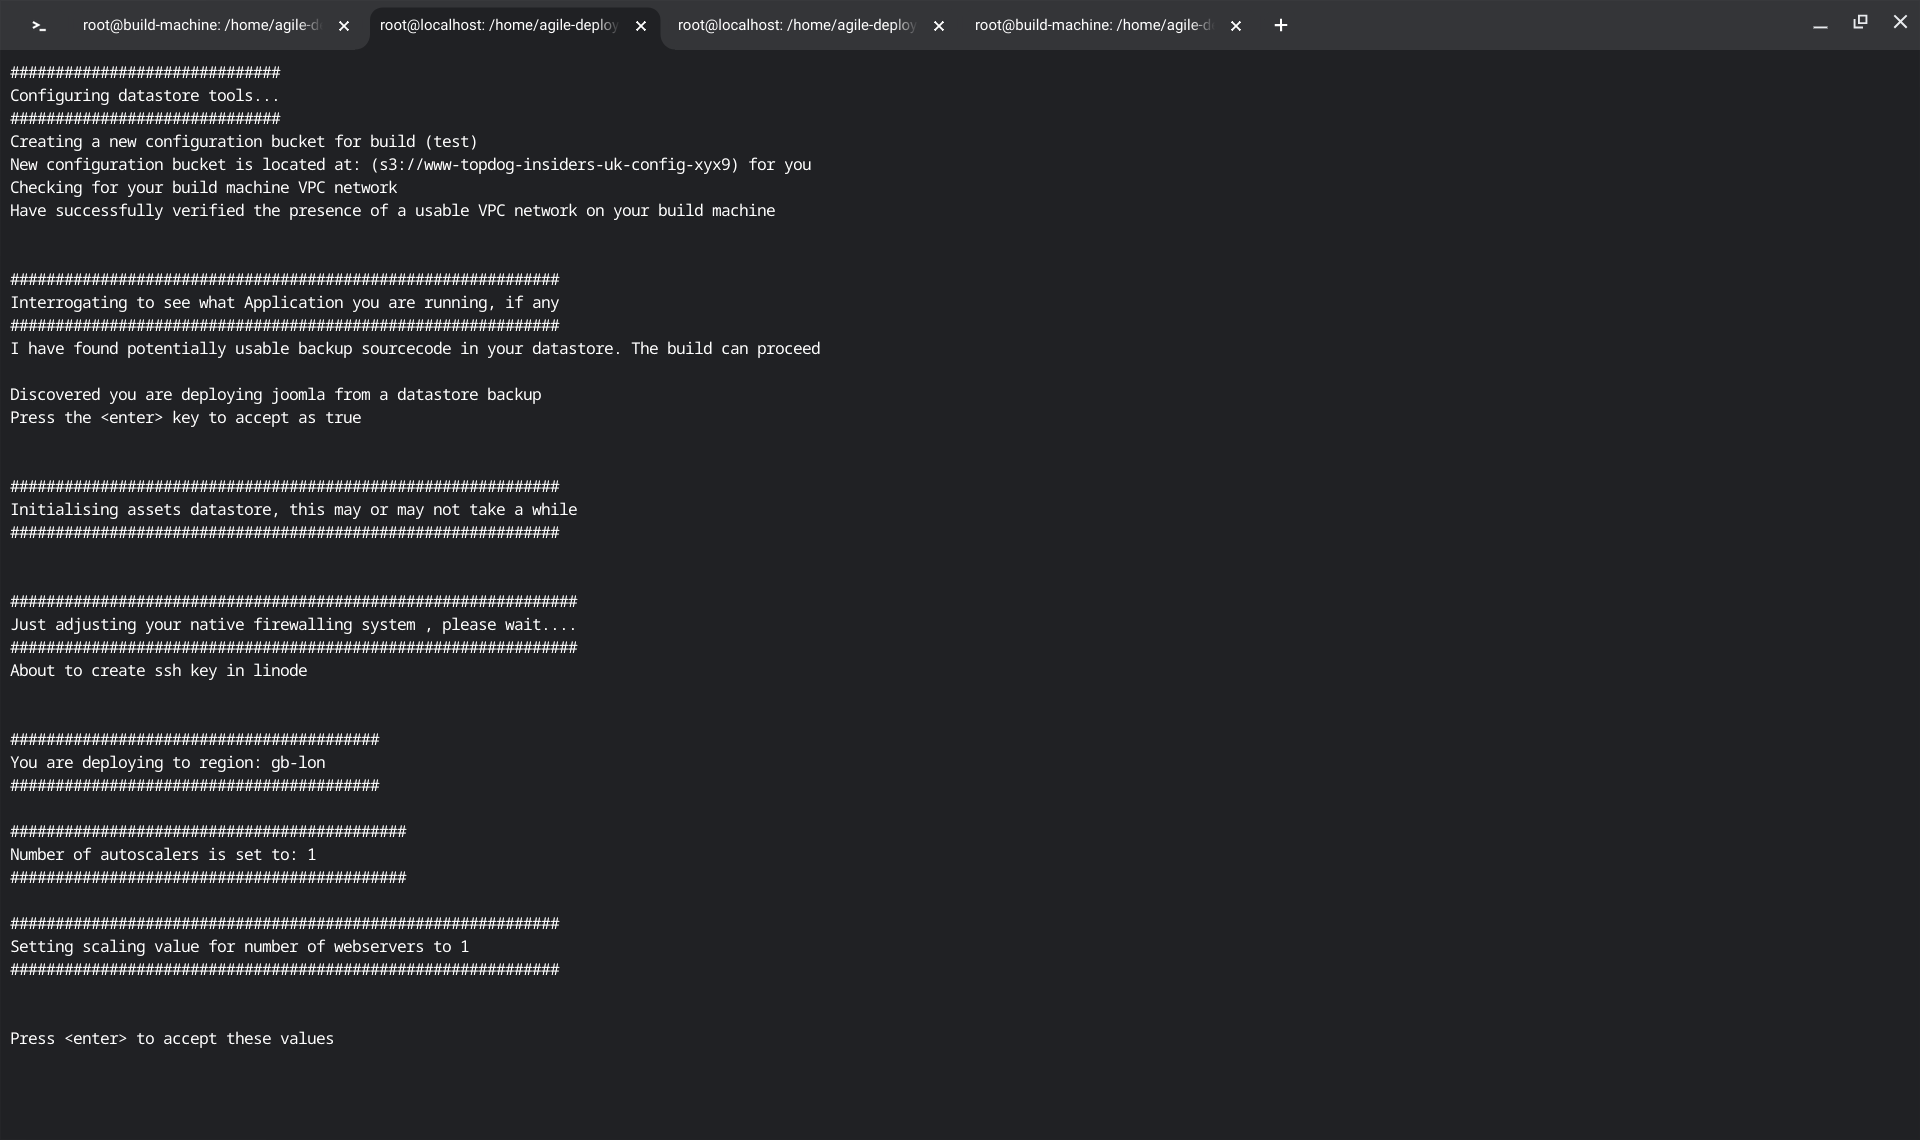Open a new terminal tab with plus button

pyautogui.click(x=1280, y=26)
